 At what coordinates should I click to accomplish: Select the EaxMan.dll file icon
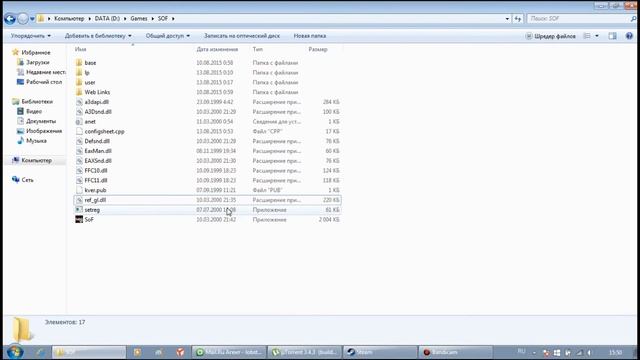tap(79, 151)
